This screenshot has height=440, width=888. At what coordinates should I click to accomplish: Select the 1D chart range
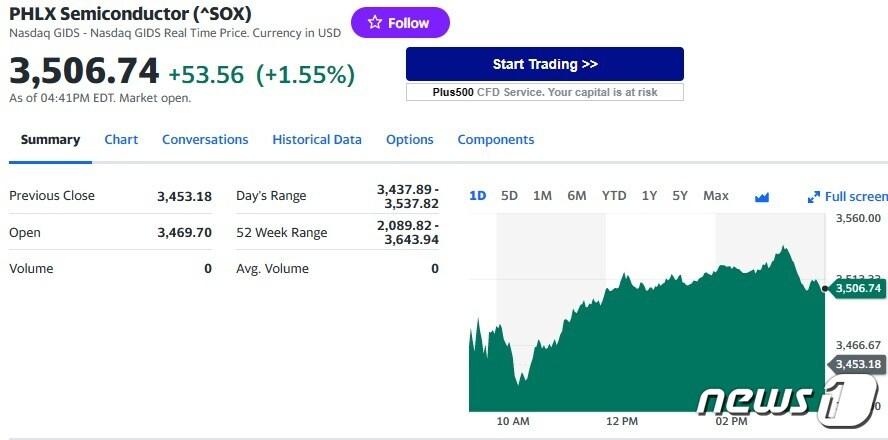click(478, 196)
